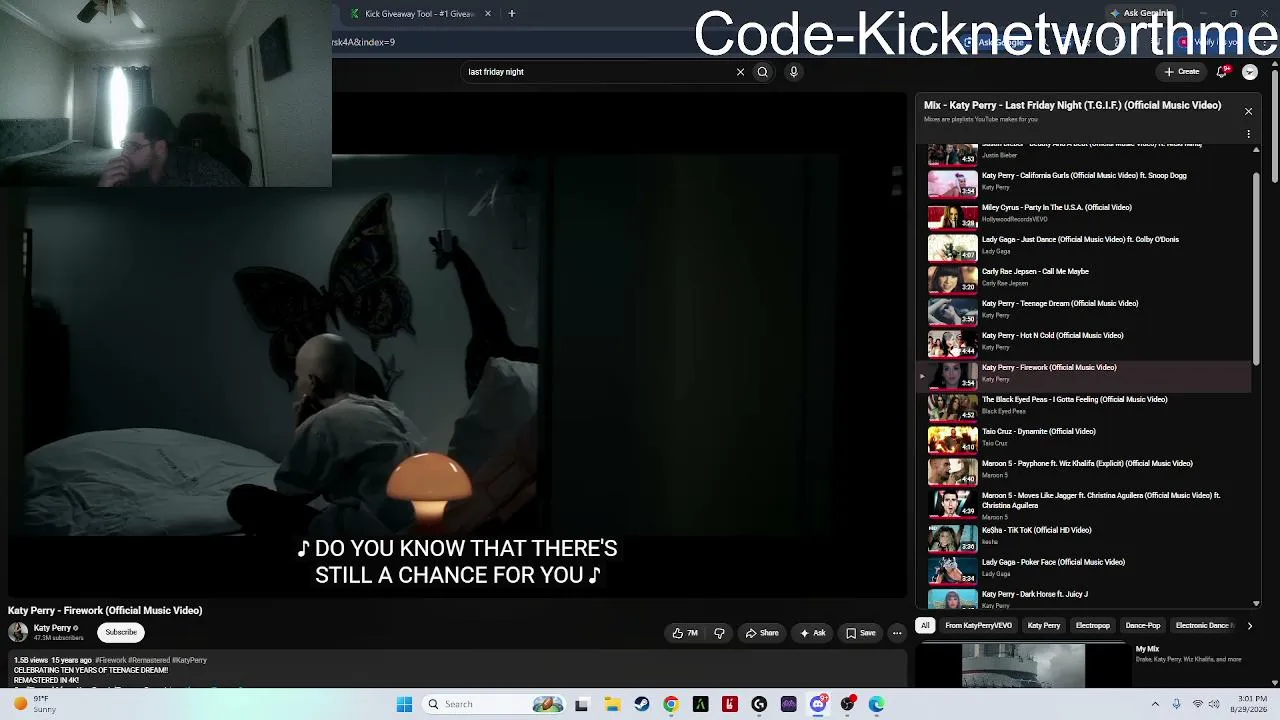Open the red app icon on the taskbar
The height and width of the screenshot is (720, 1280).
point(730,704)
